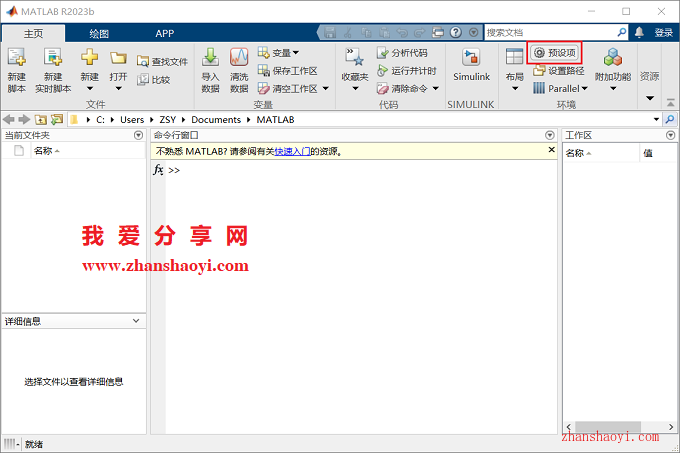Image resolution: width=680 pixels, height=453 pixels.
Task: Click the paste icon in the quick access toolbar
Action: pyautogui.click(x=384, y=33)
